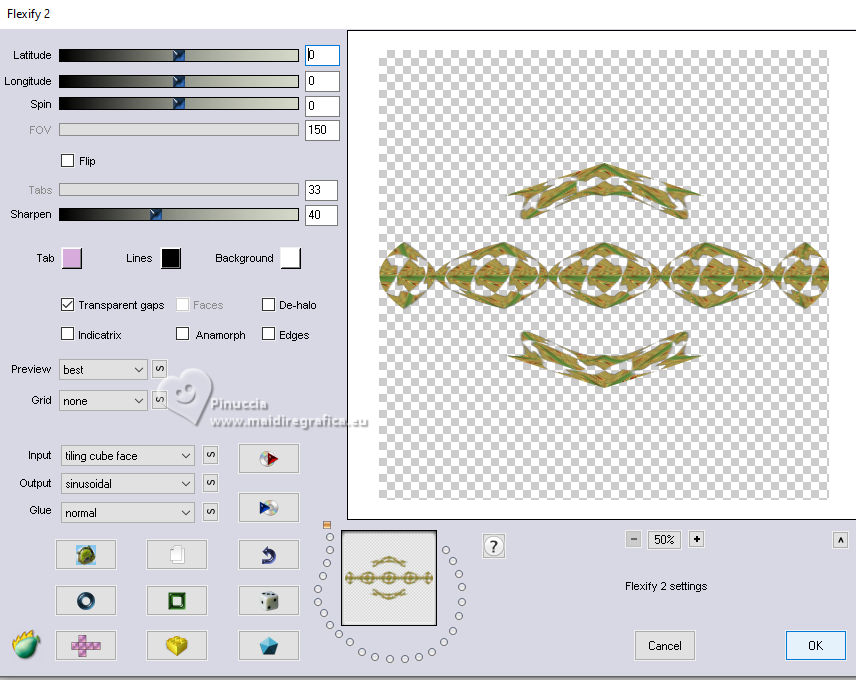The image size is (856, 680).
Task: Enable the Flip checkbox
Action: coord(67,160)
